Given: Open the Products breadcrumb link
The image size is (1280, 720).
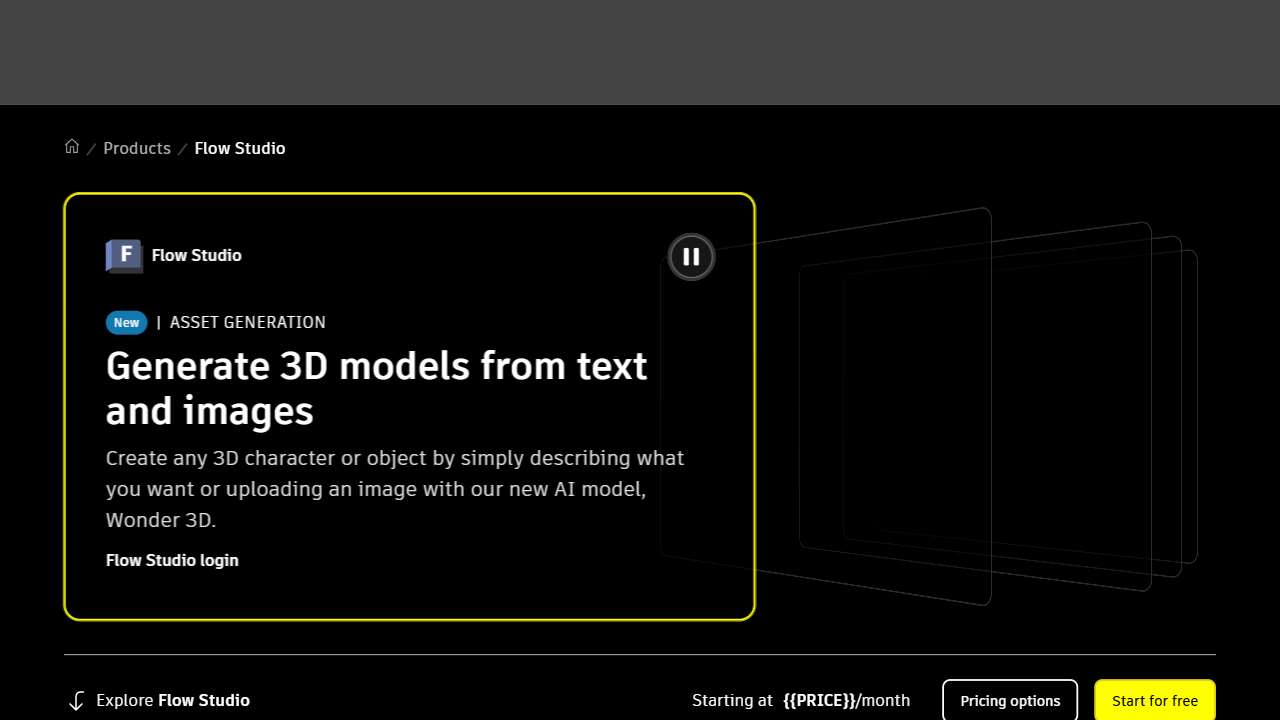Looking at the screenshot, I should coord(137,148).
